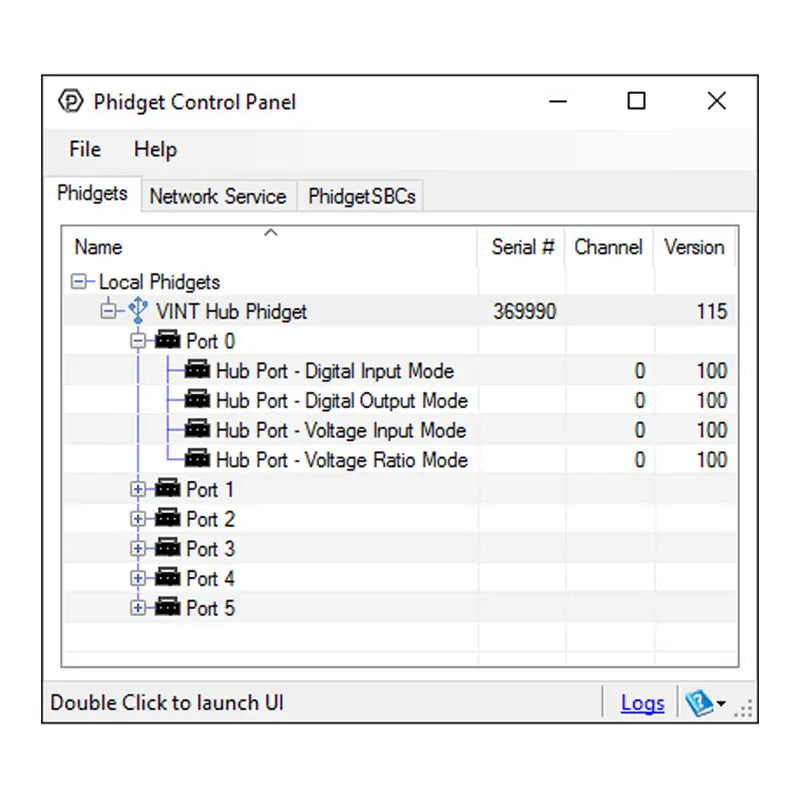Image resolution: width=800 pixels, height=800 pixels.
Task: Open the help book icon in status bar
Action: (699, 703)
